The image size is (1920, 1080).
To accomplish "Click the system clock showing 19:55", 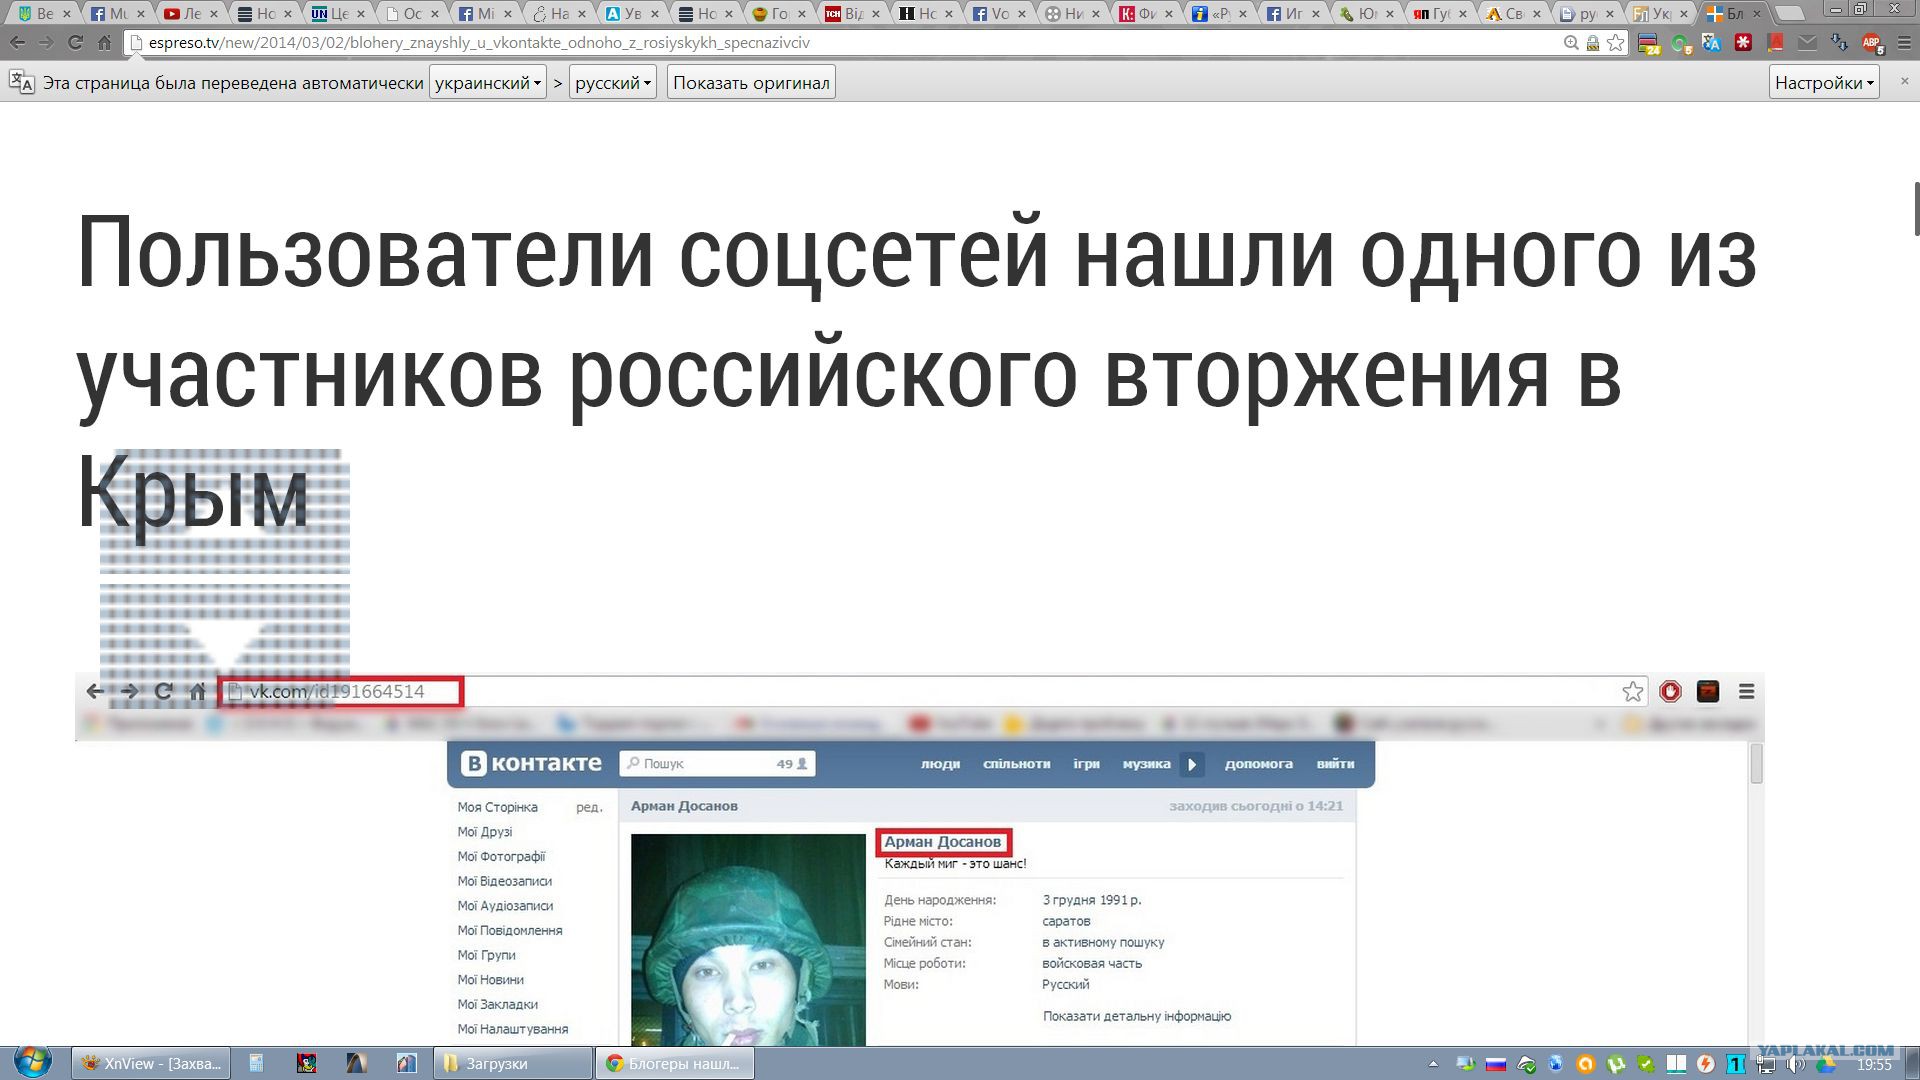I will (x=1874, y=1065).
